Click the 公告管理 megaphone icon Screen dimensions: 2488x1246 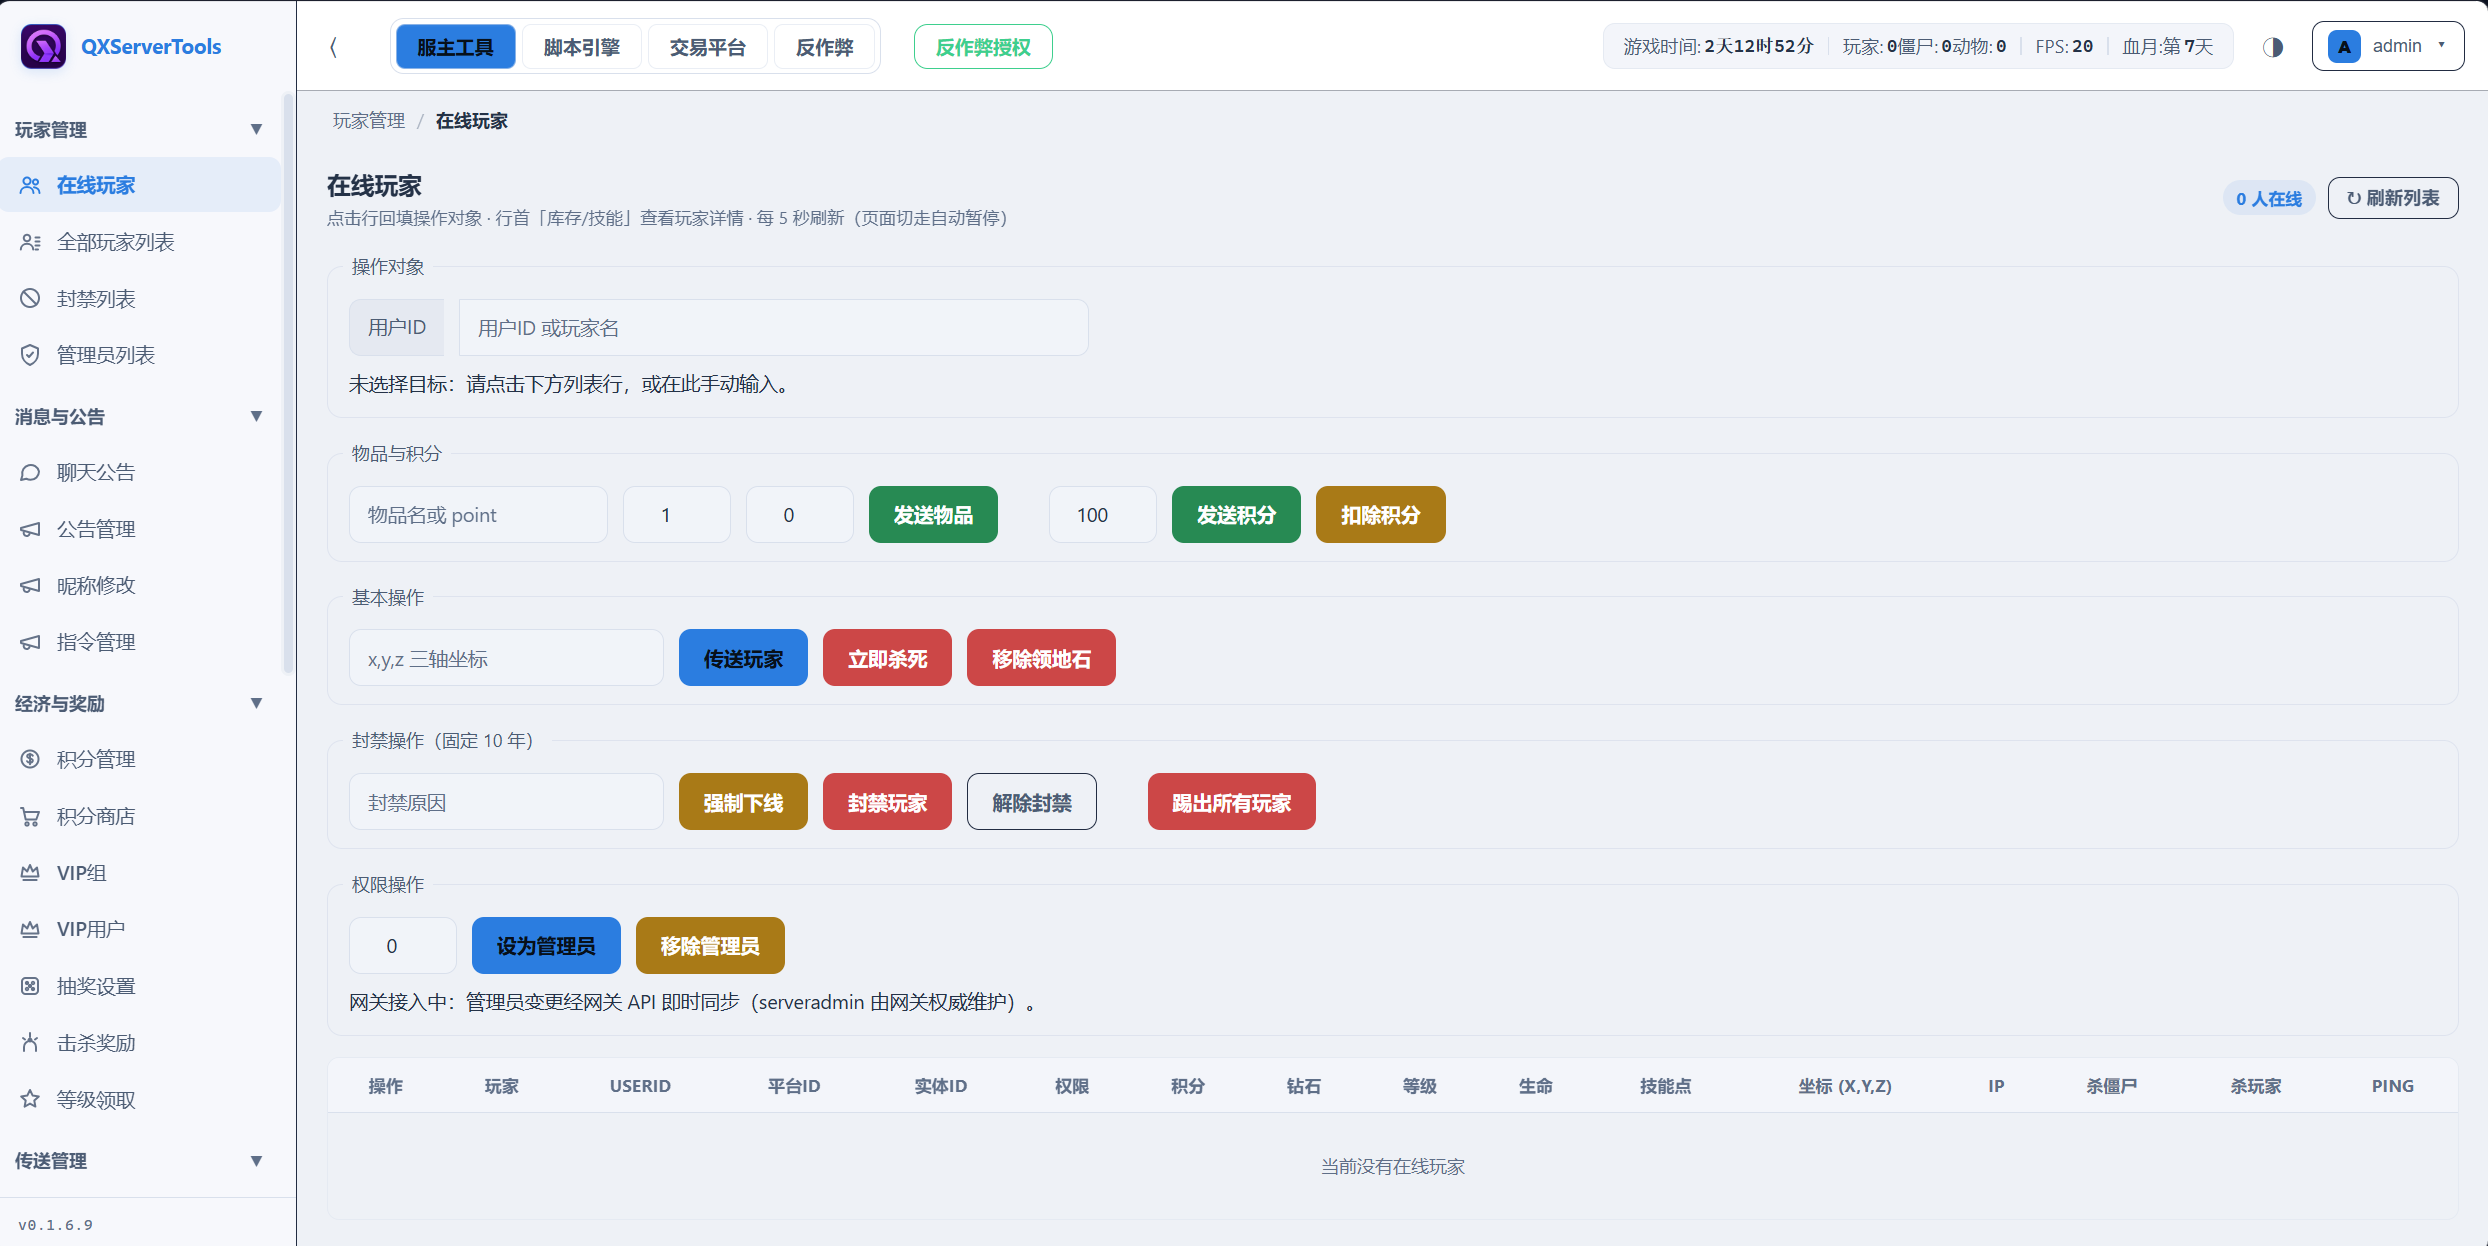point(30,529)
